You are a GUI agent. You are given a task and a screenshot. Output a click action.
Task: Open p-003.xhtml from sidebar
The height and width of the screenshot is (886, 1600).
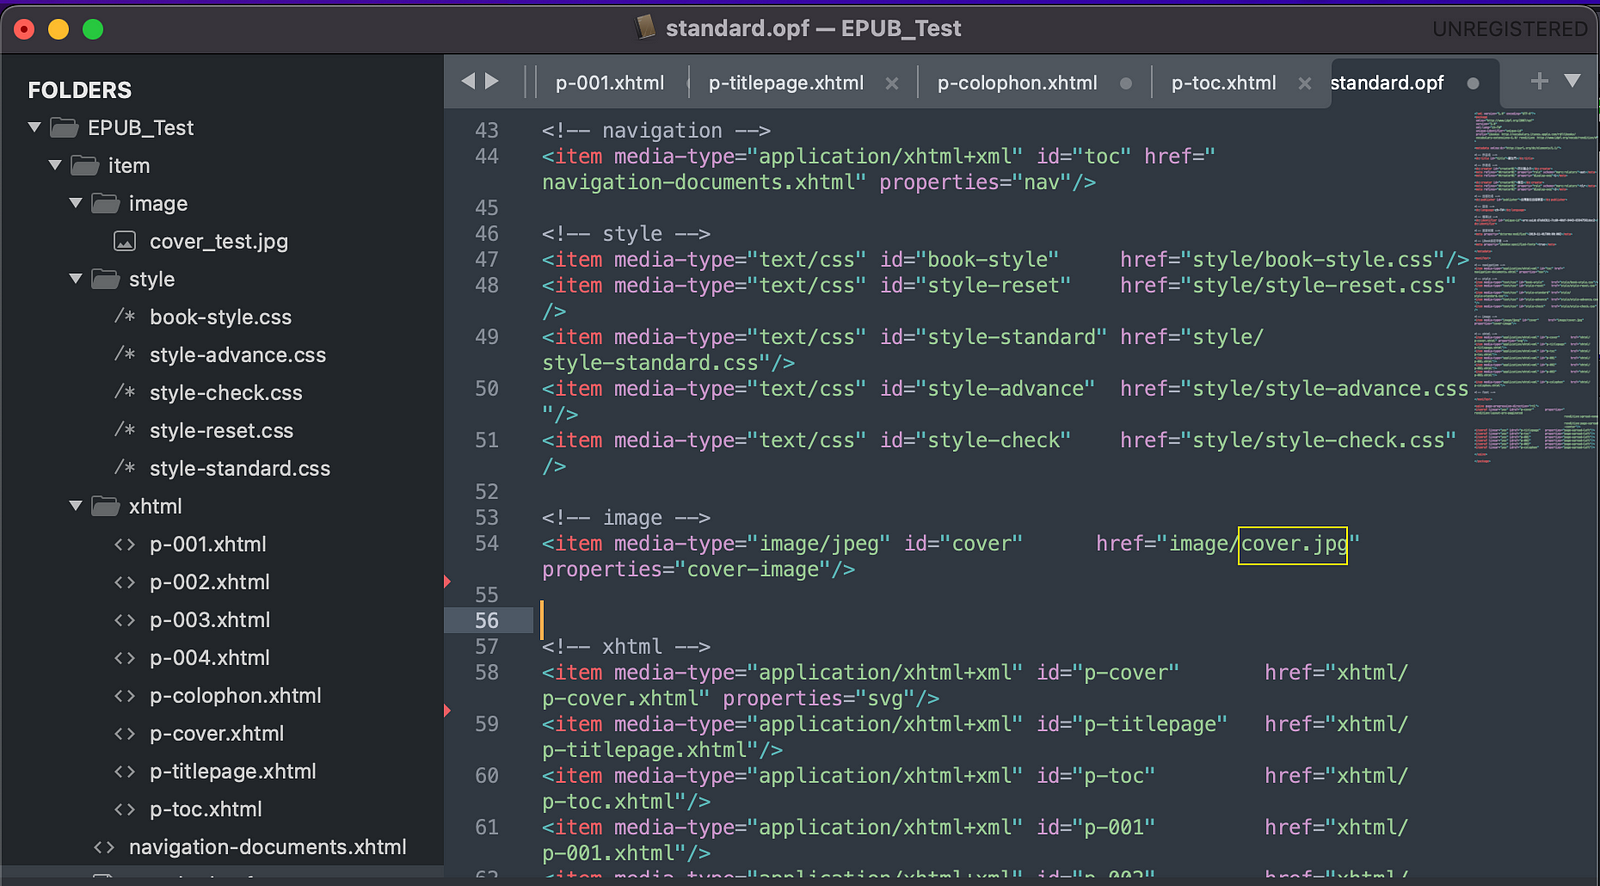[x=210, y=621]
